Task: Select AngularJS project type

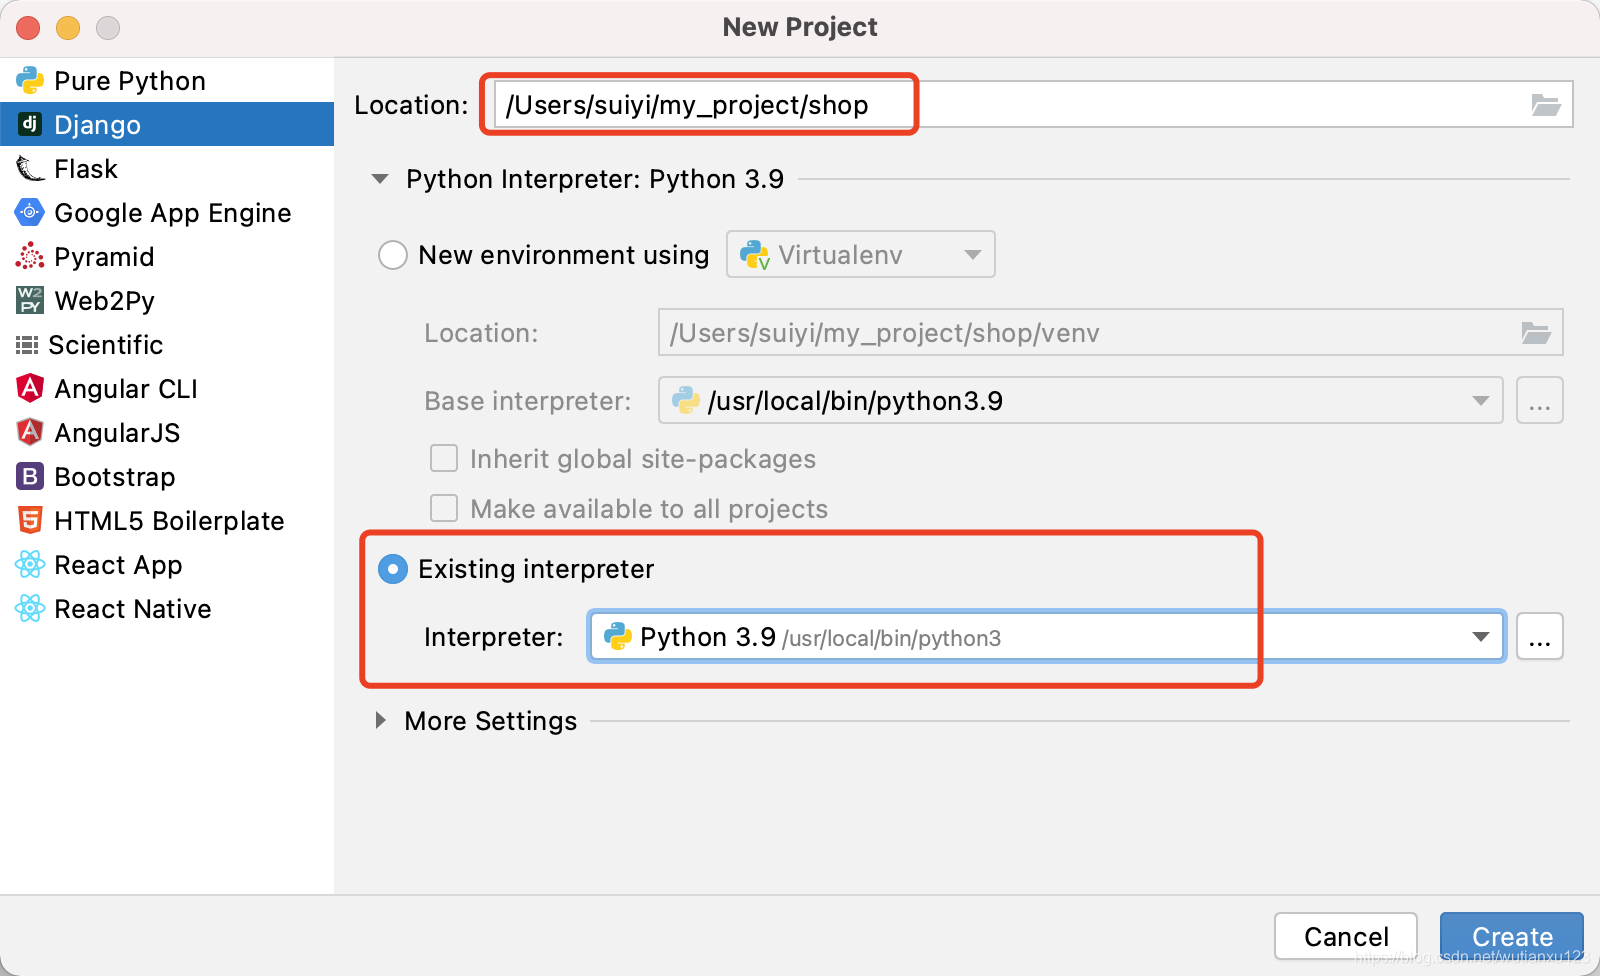Action: click(x=167, y=432)
